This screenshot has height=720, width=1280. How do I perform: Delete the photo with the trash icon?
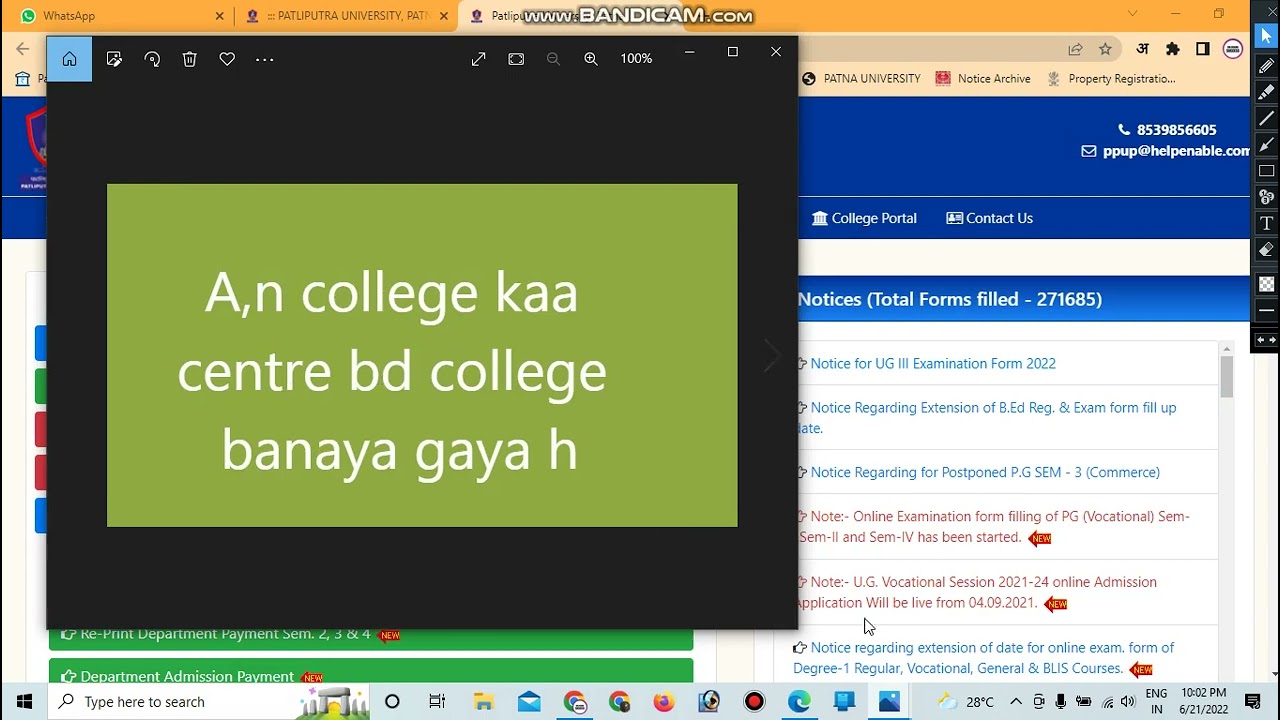point(190,59)
